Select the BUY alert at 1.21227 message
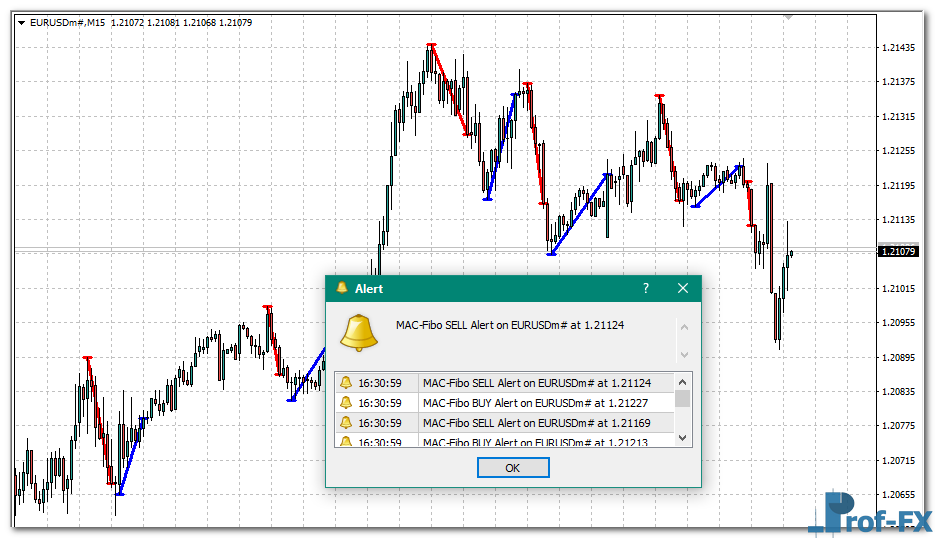Viewport: 935px width, 538px height. coord(535,403)
